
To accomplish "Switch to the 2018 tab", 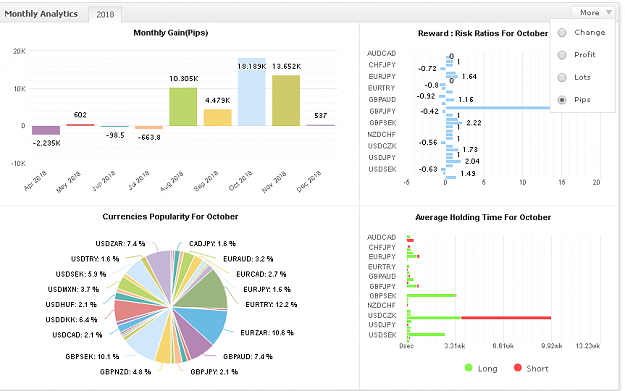I will click(105, 14).
